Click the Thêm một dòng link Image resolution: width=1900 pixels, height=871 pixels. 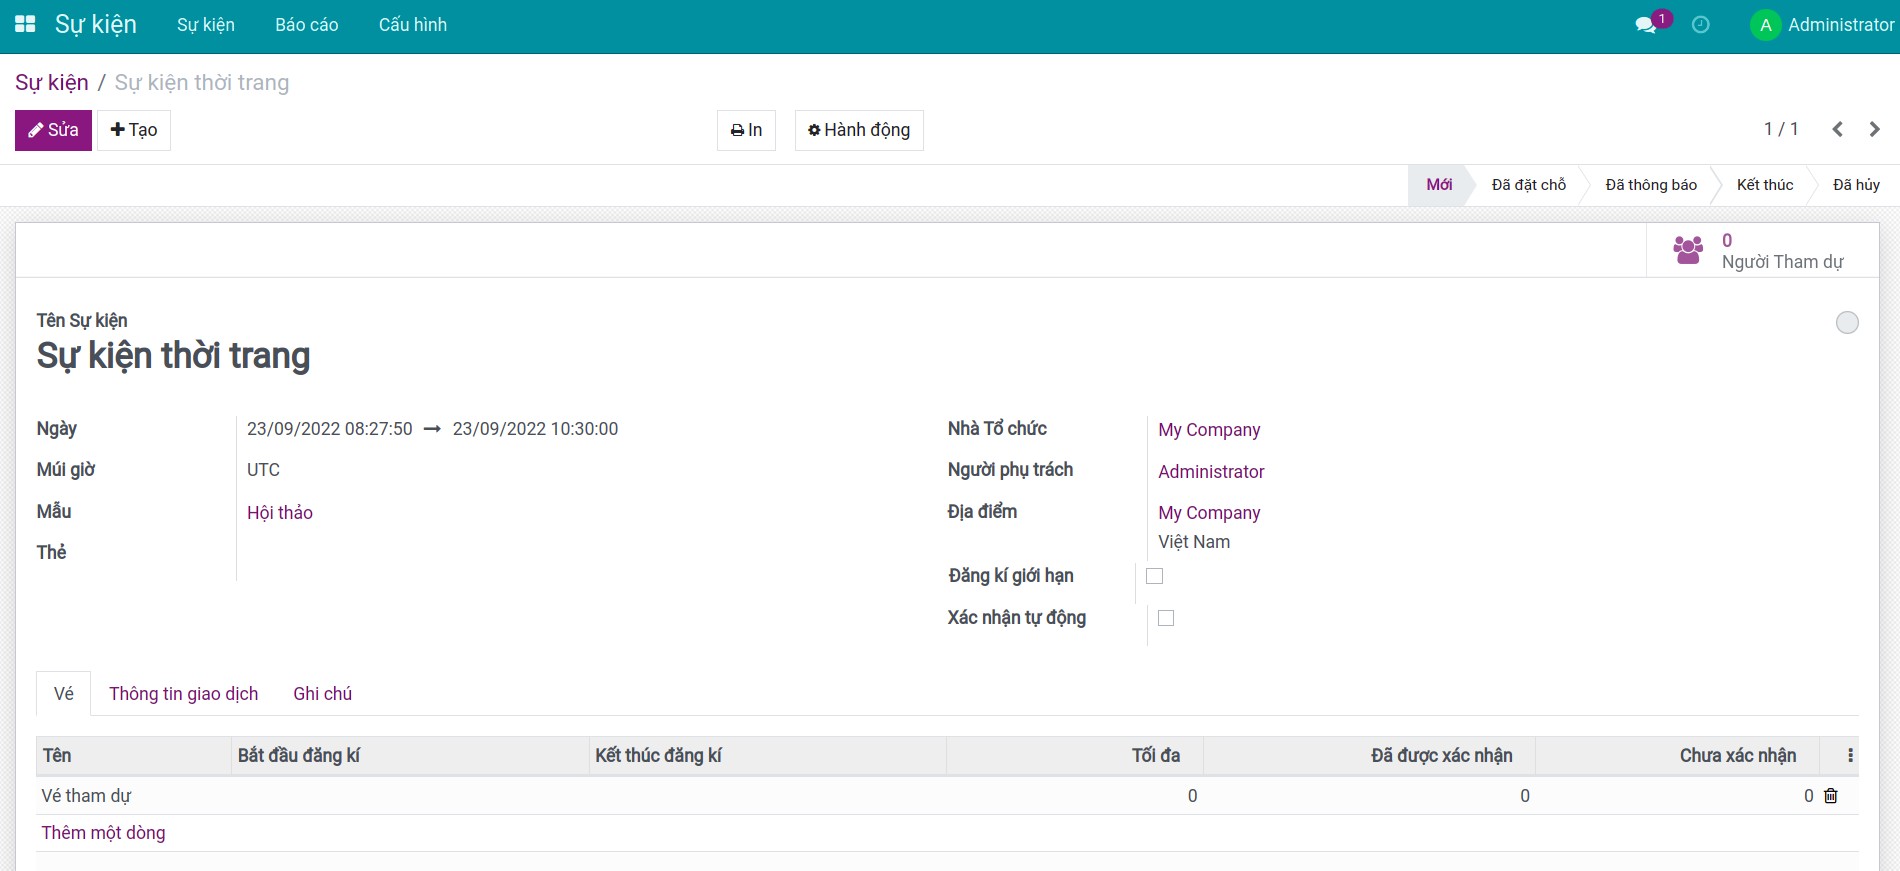[x=103, y=833]
